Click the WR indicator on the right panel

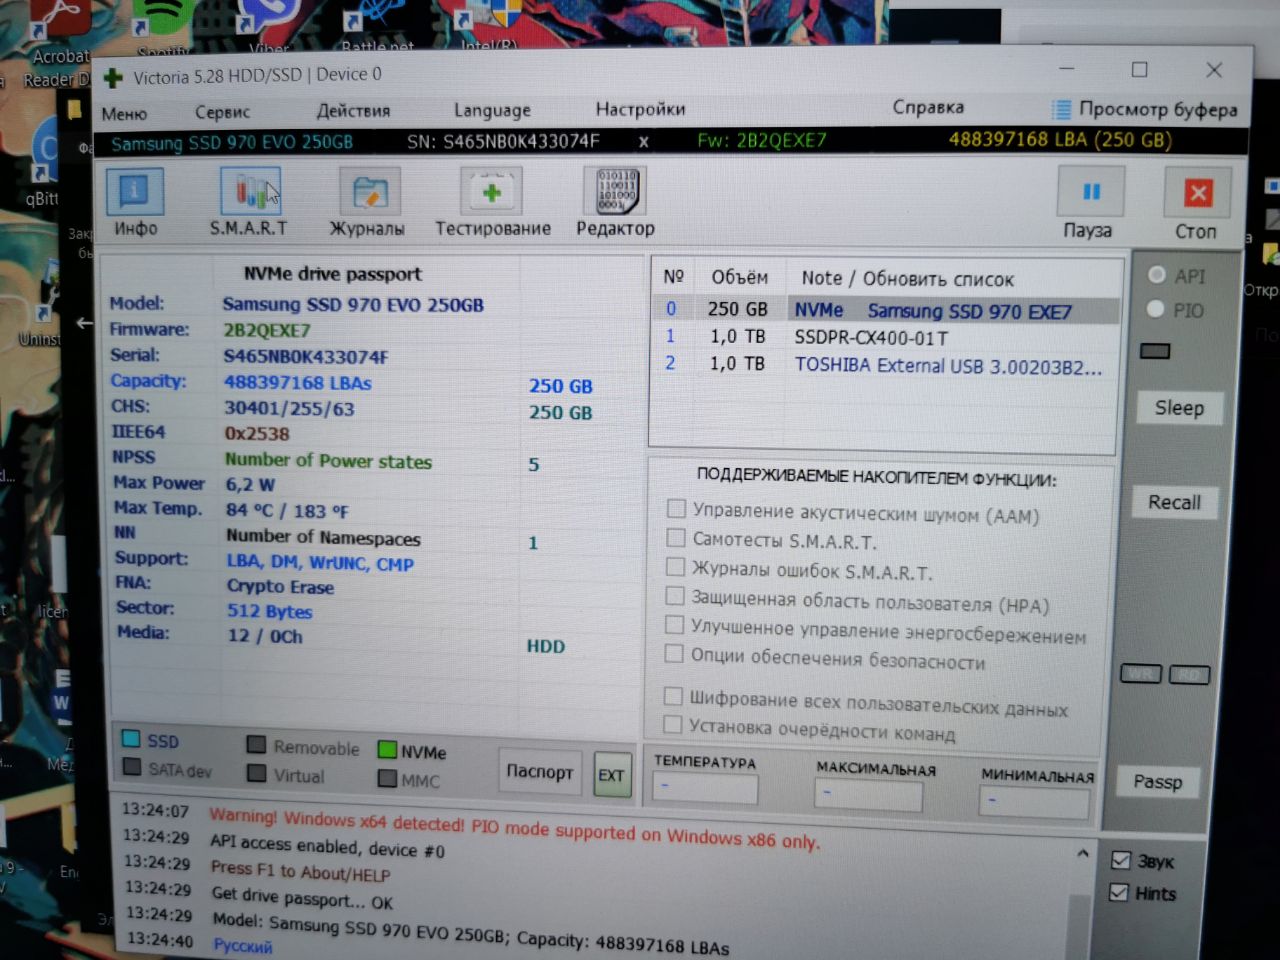pos(1141,674)
